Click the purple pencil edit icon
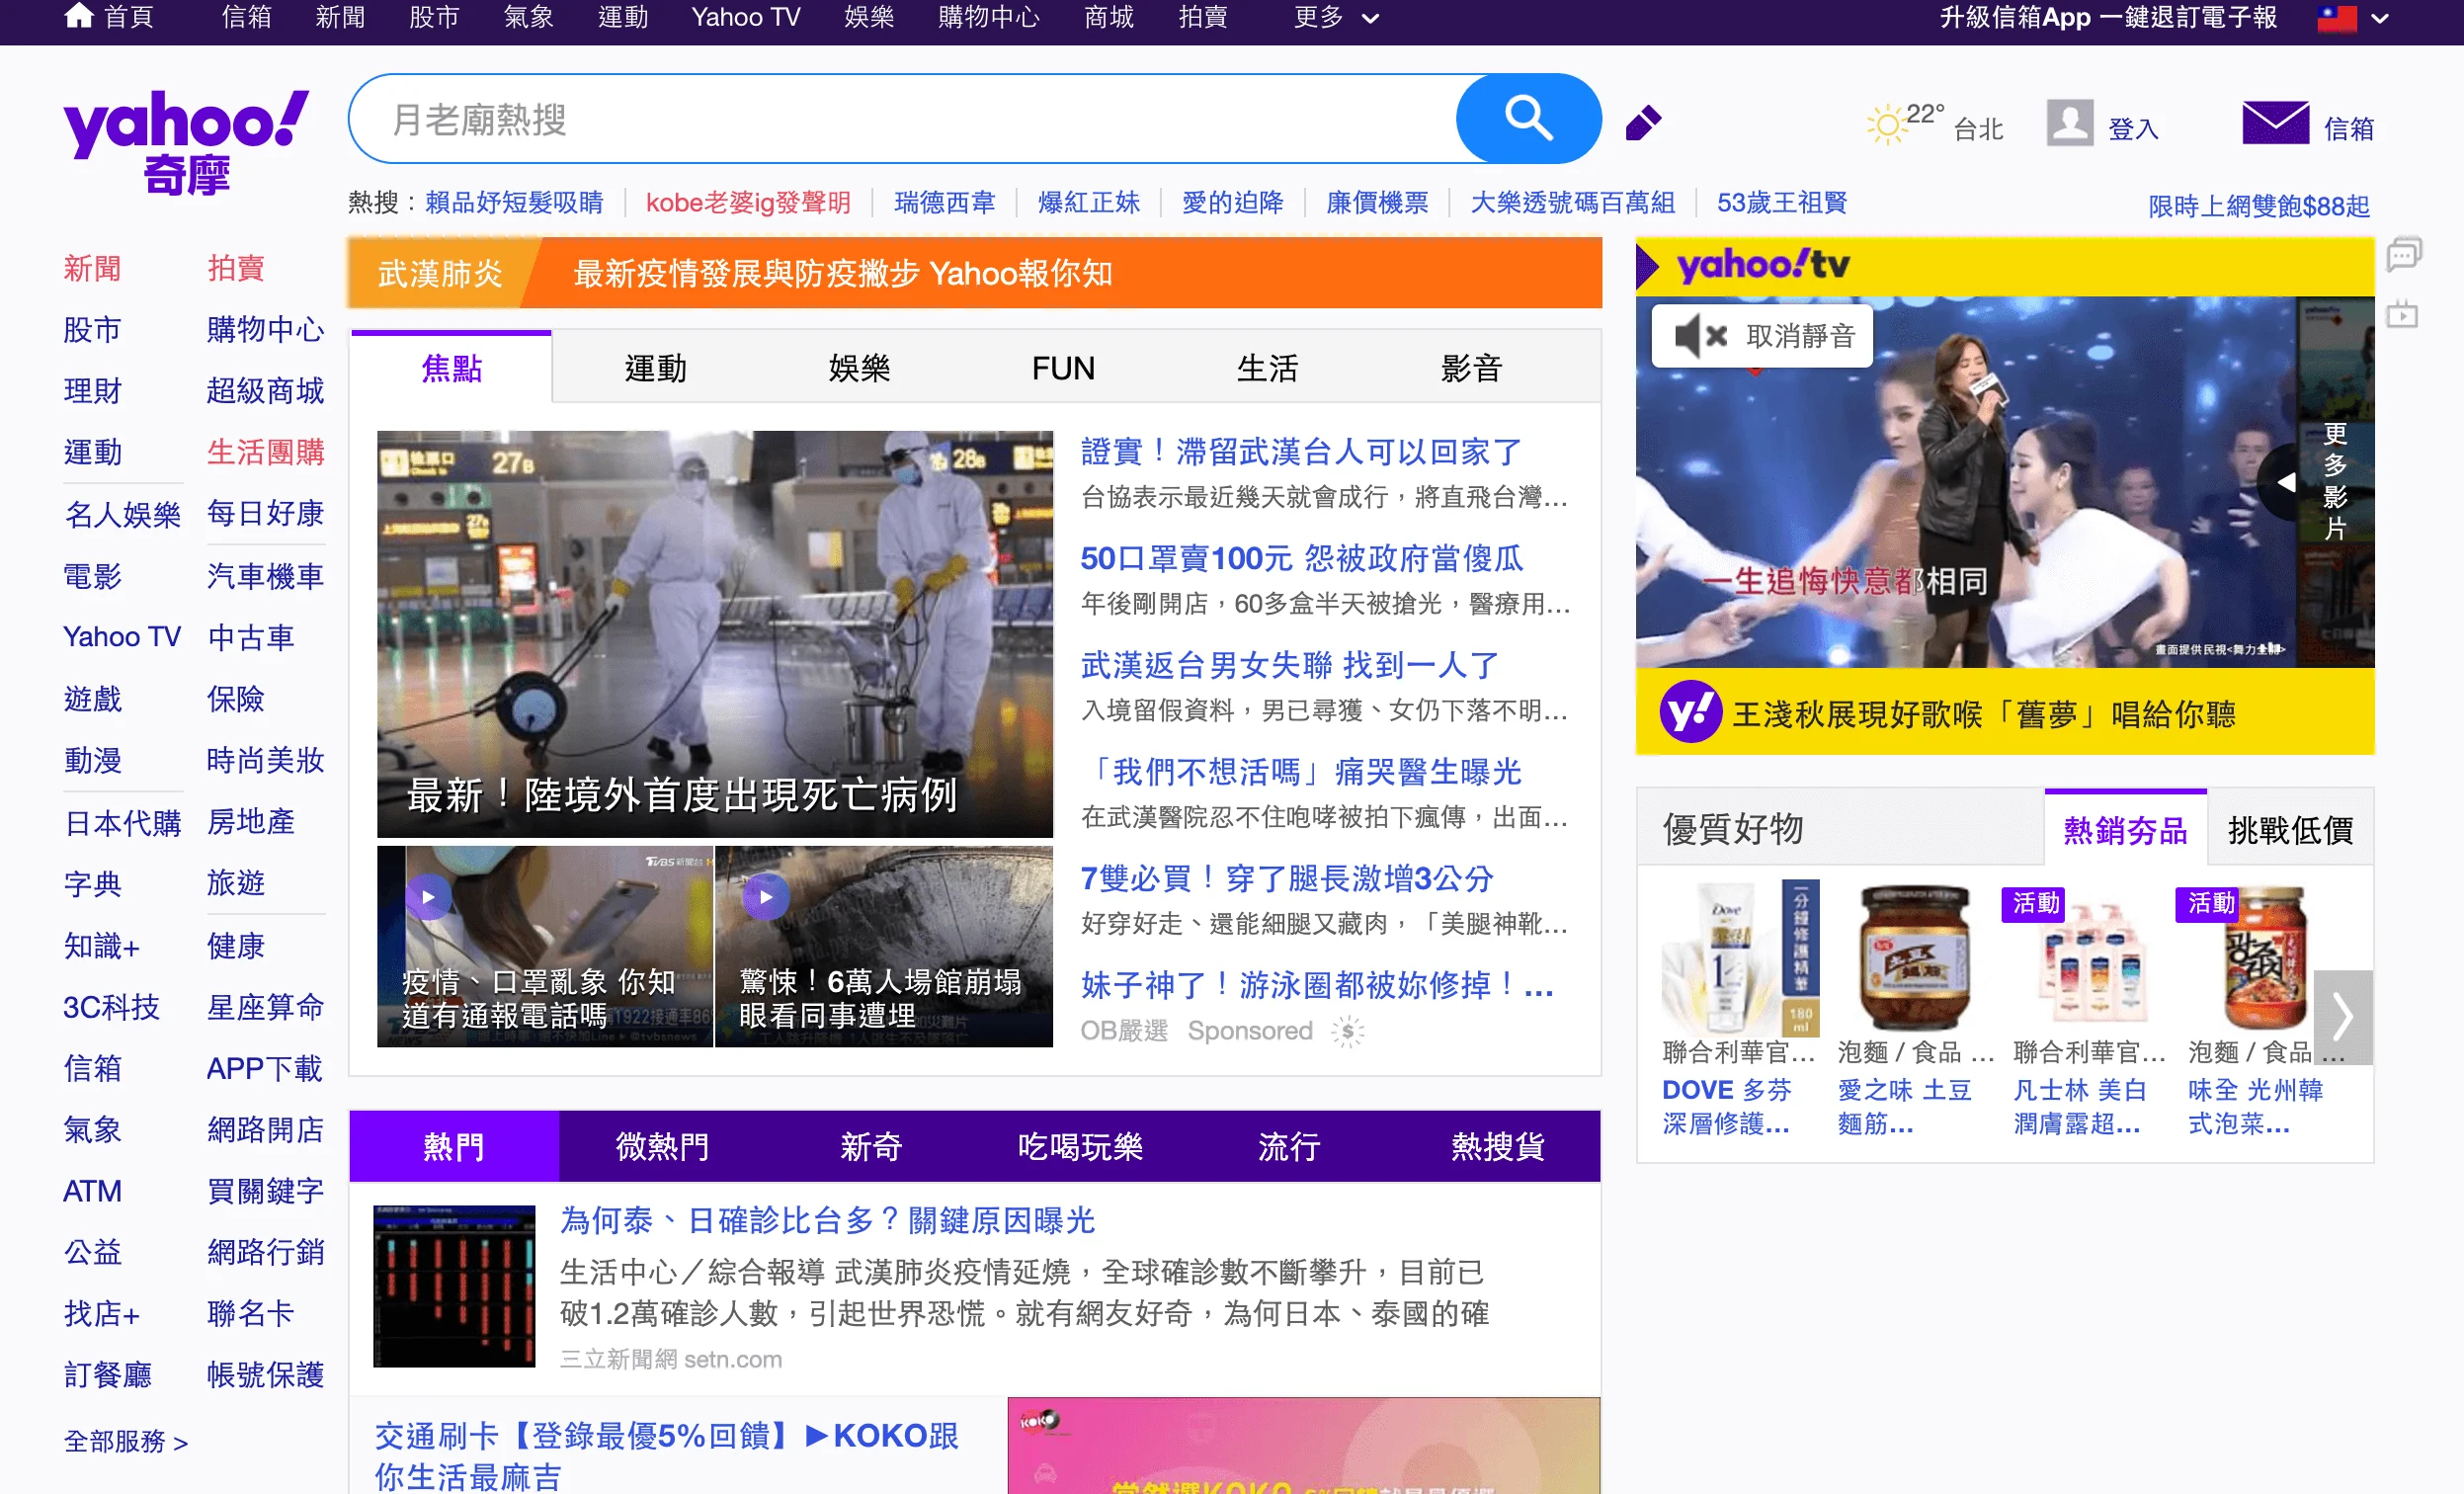The image size is (2464, 1494). (x=1643, y=123)
